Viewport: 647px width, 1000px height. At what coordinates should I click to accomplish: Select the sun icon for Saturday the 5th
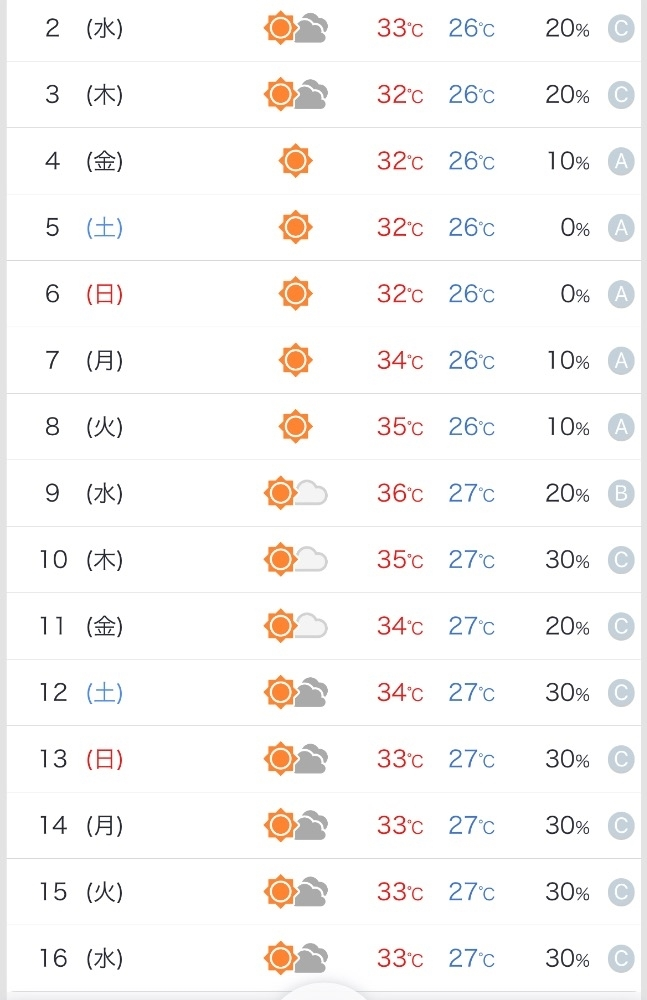point(295,227)
